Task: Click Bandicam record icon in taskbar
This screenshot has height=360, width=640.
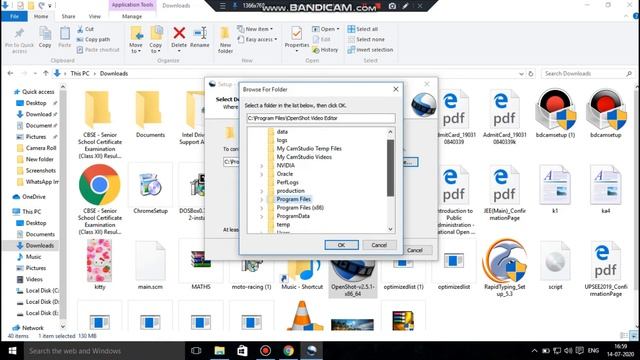Action: click(266, 351)
